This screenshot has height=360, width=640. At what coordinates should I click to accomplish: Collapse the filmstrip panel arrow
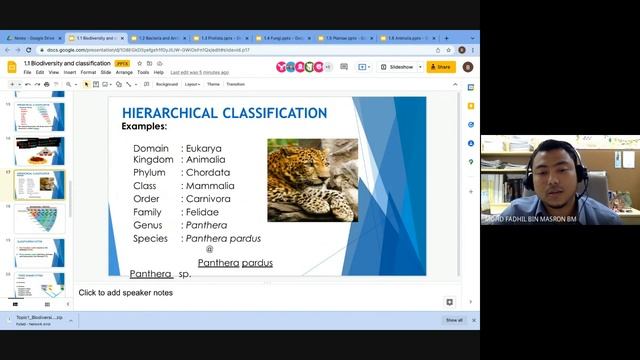[x=68, y=304]
